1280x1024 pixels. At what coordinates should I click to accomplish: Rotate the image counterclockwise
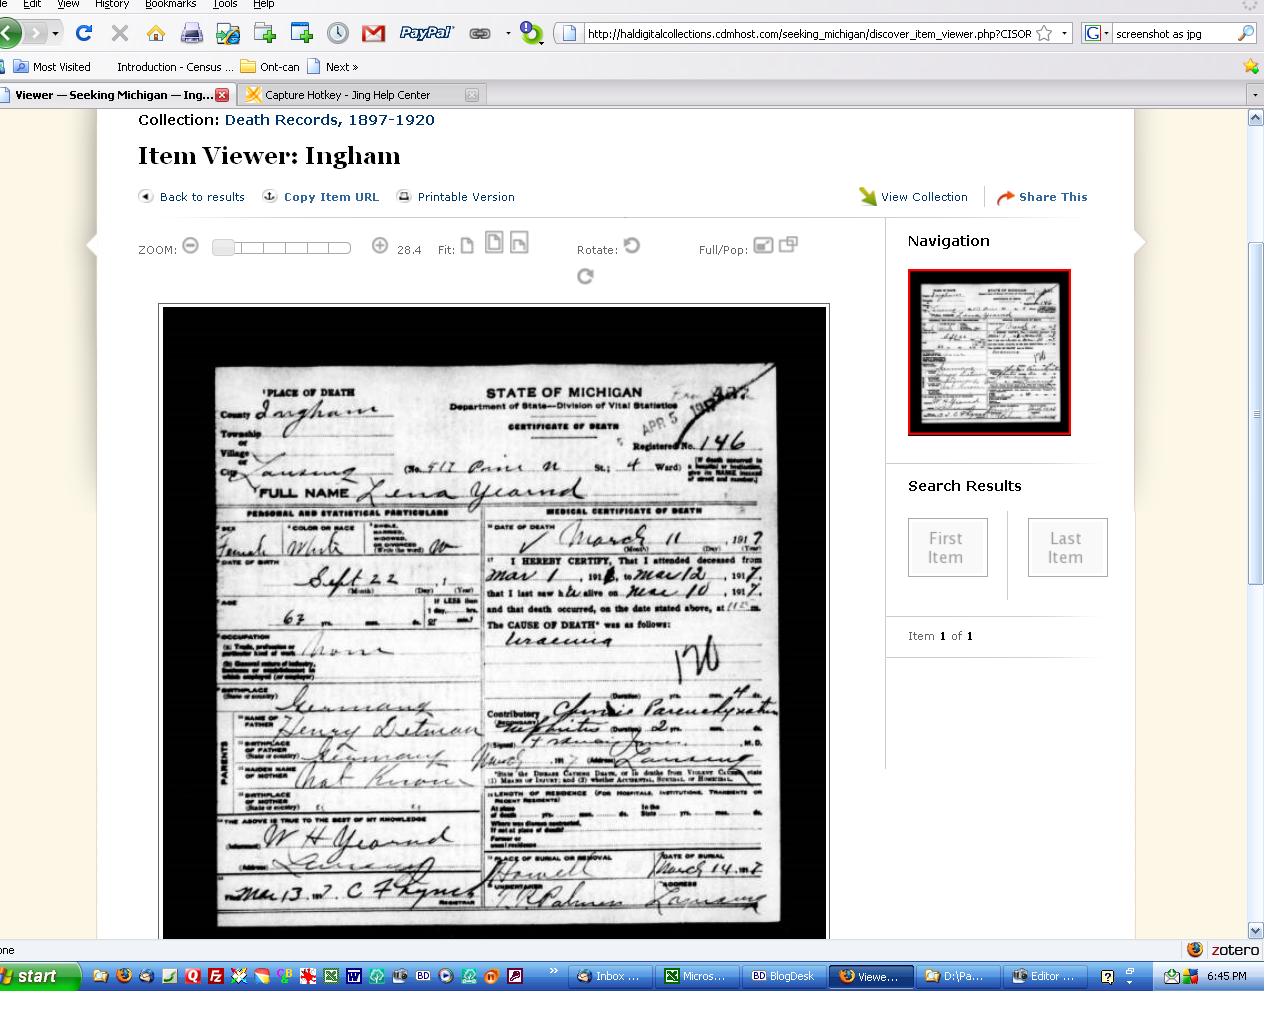click(x=631, y=246)
